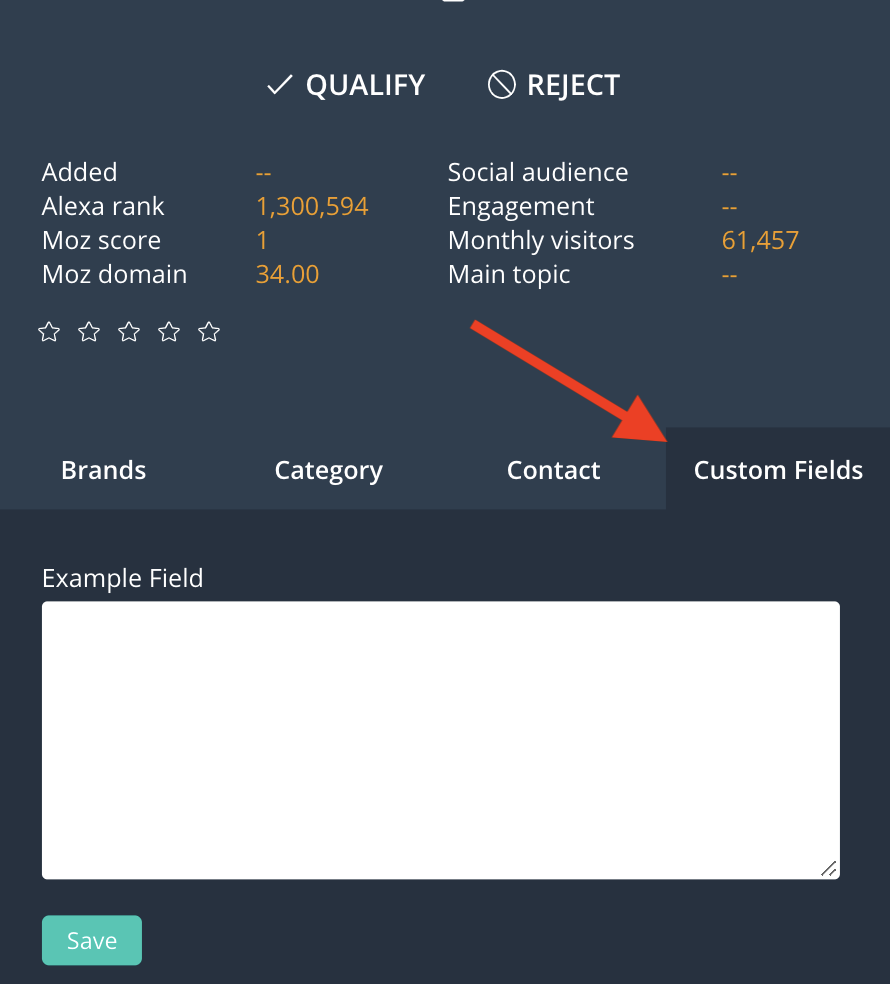Click the Alexa rank value 1,300,594

coord(312,207)
